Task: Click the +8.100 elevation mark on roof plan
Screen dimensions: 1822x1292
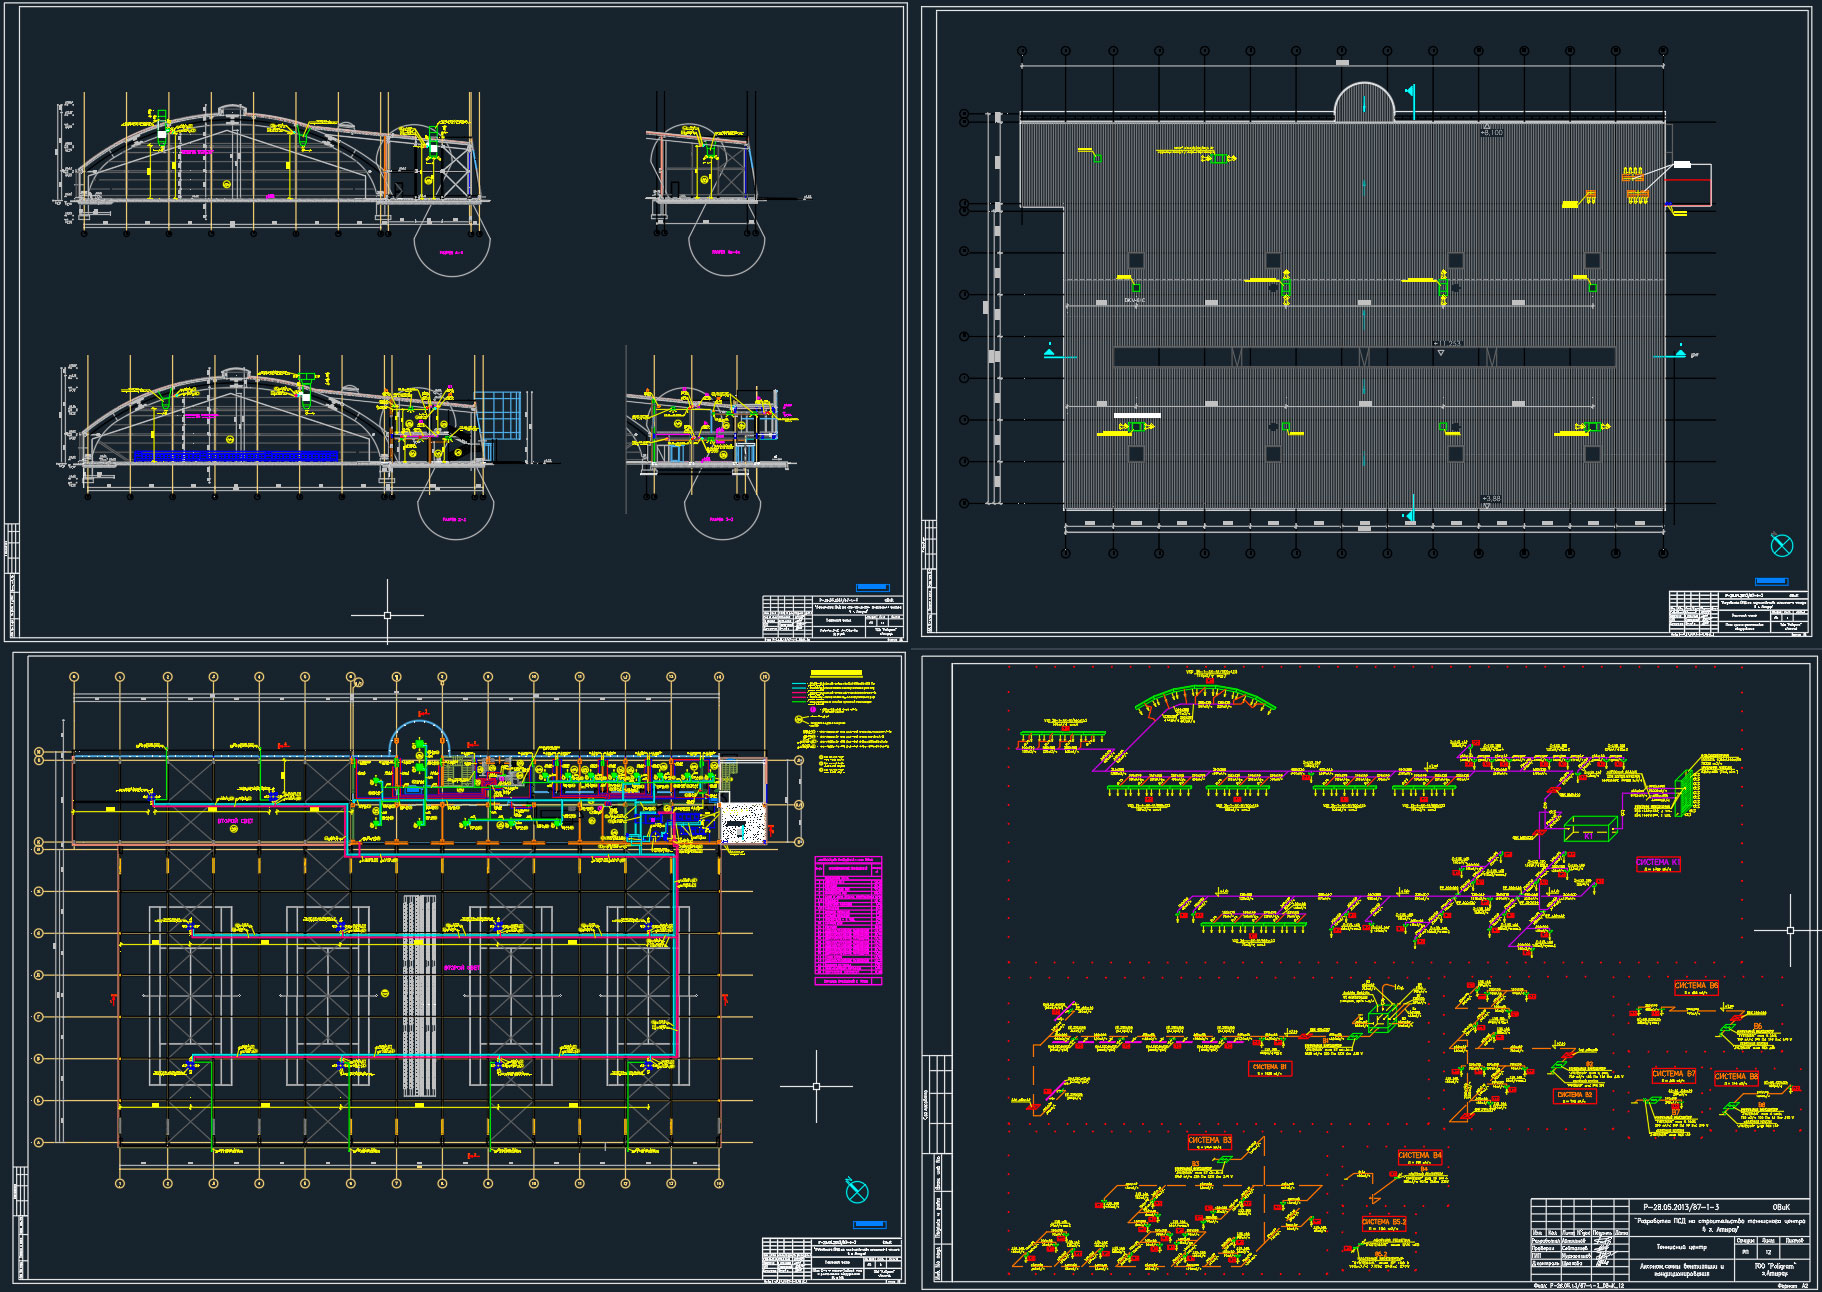Action: click(x=1491, y=132)
